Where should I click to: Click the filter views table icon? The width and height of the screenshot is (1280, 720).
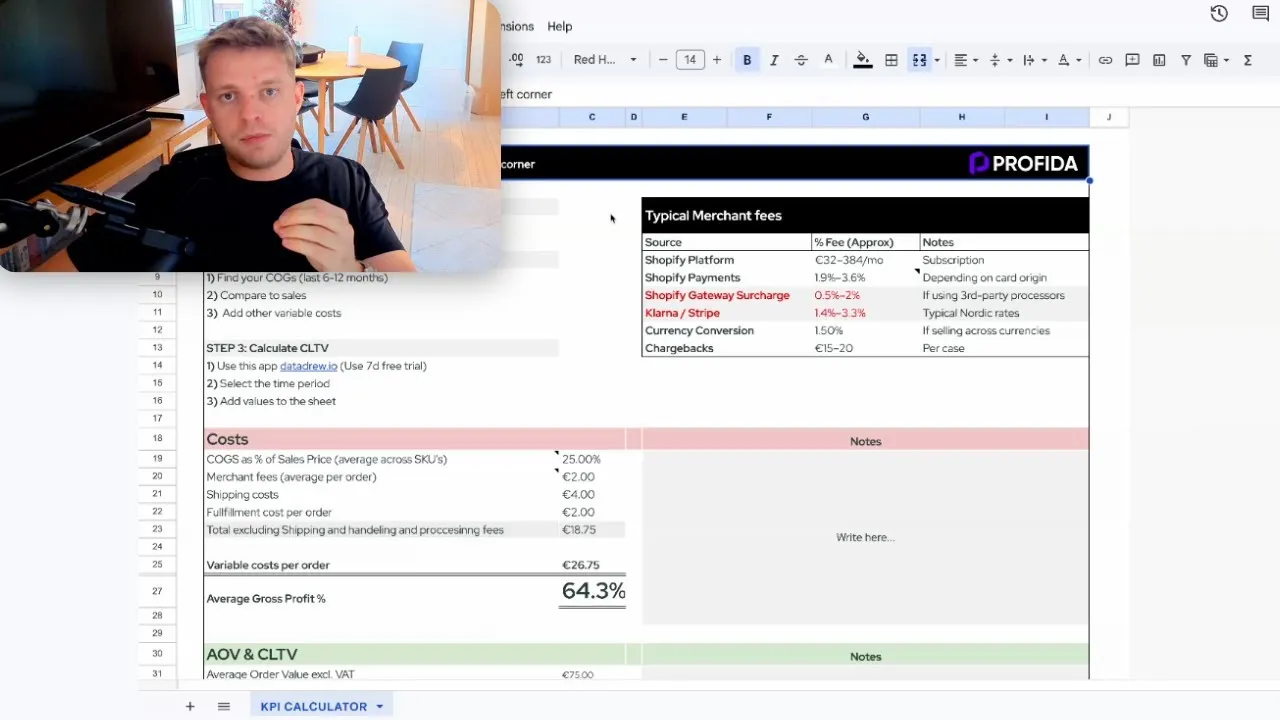(1211, 60)
